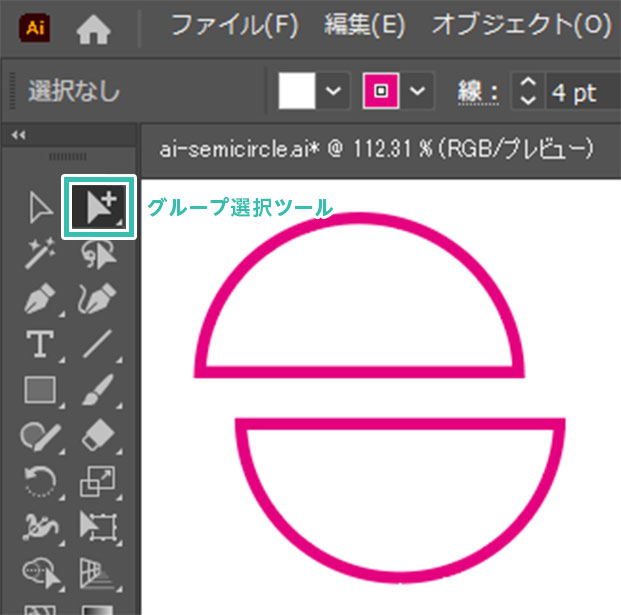The image size is (621, 615).
Task: Click the stroke weight stepper arrows
Action: pos(528,93)
